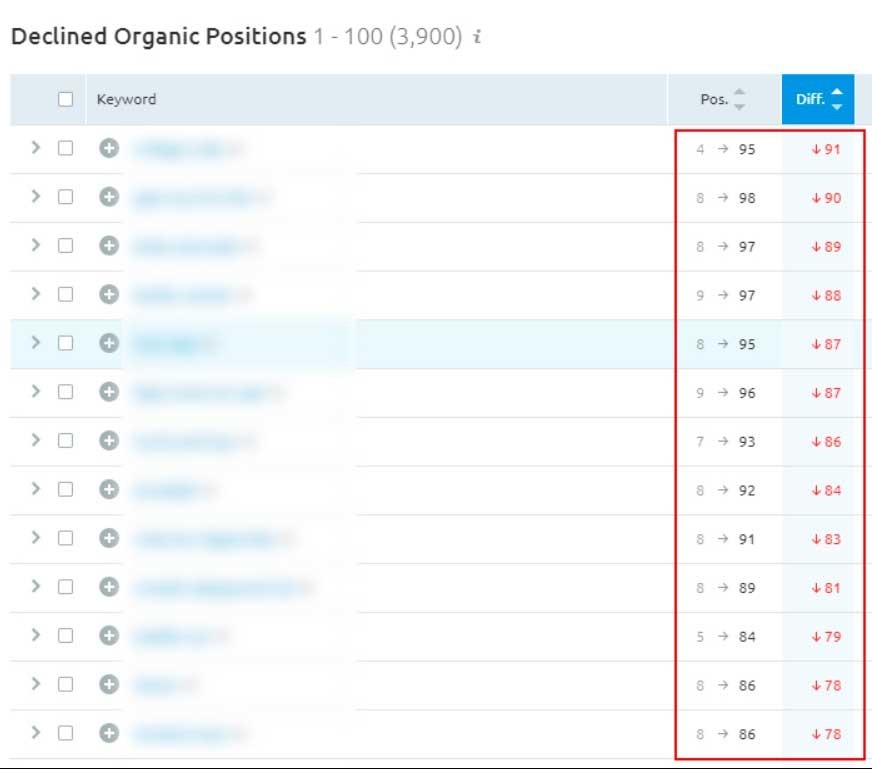Open details chevron for the 9 → 97 row
872x769 pixels.
tap(36, 294)
